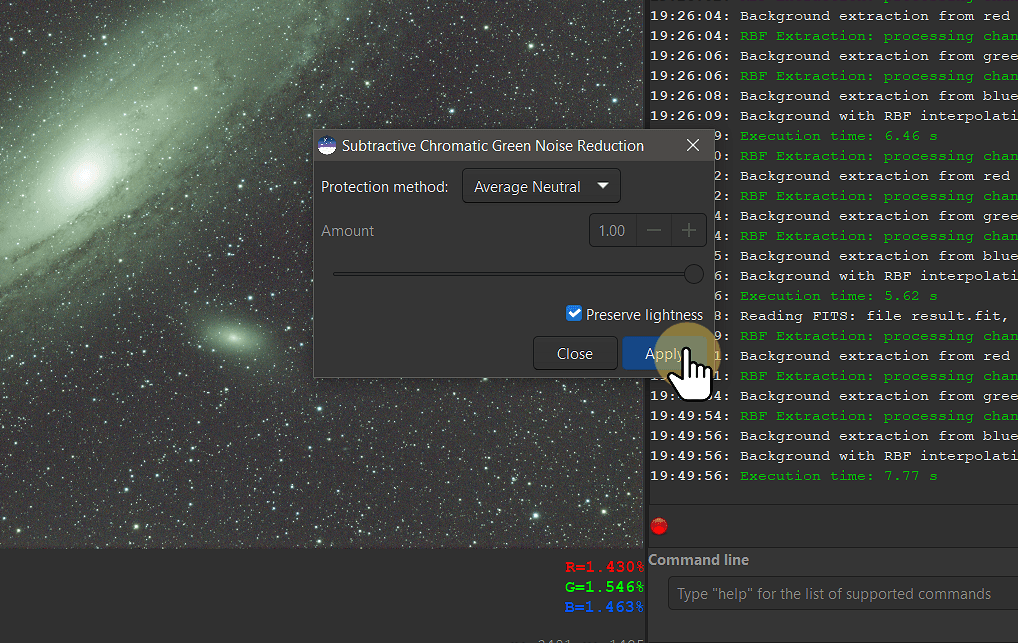Click the Siril icon in the dialog title bar
The image size is (1018, 643).
(326, 146)
